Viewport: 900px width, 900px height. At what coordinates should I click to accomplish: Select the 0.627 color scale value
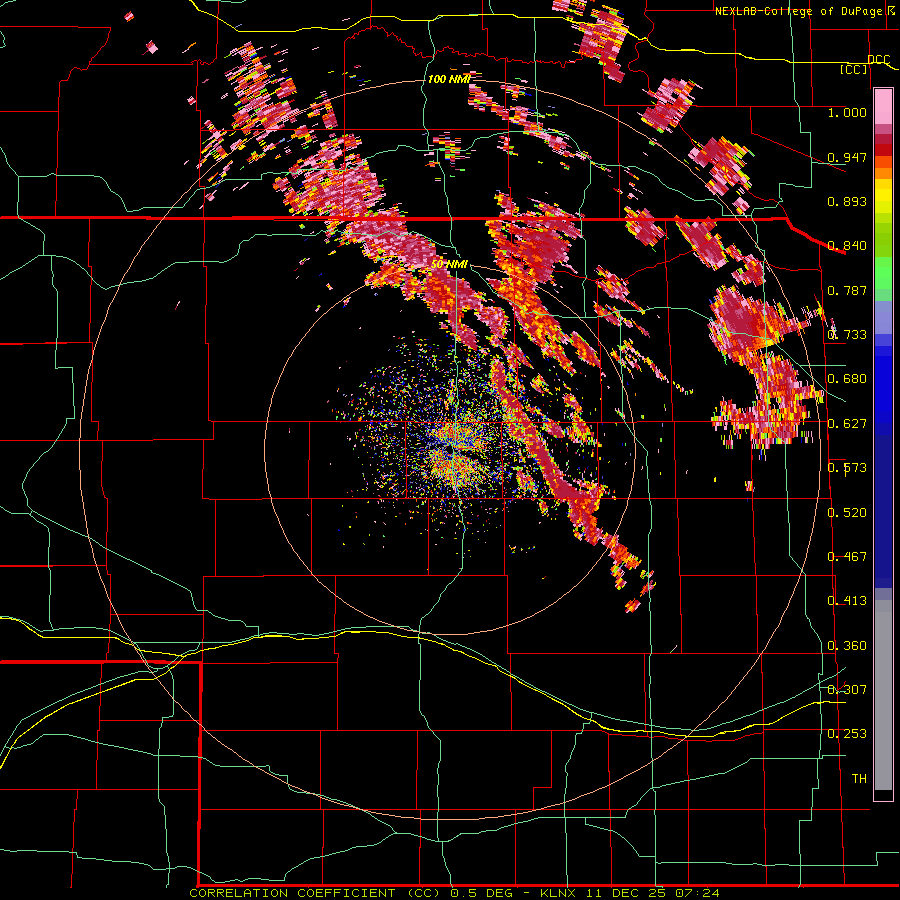(847, 423)
